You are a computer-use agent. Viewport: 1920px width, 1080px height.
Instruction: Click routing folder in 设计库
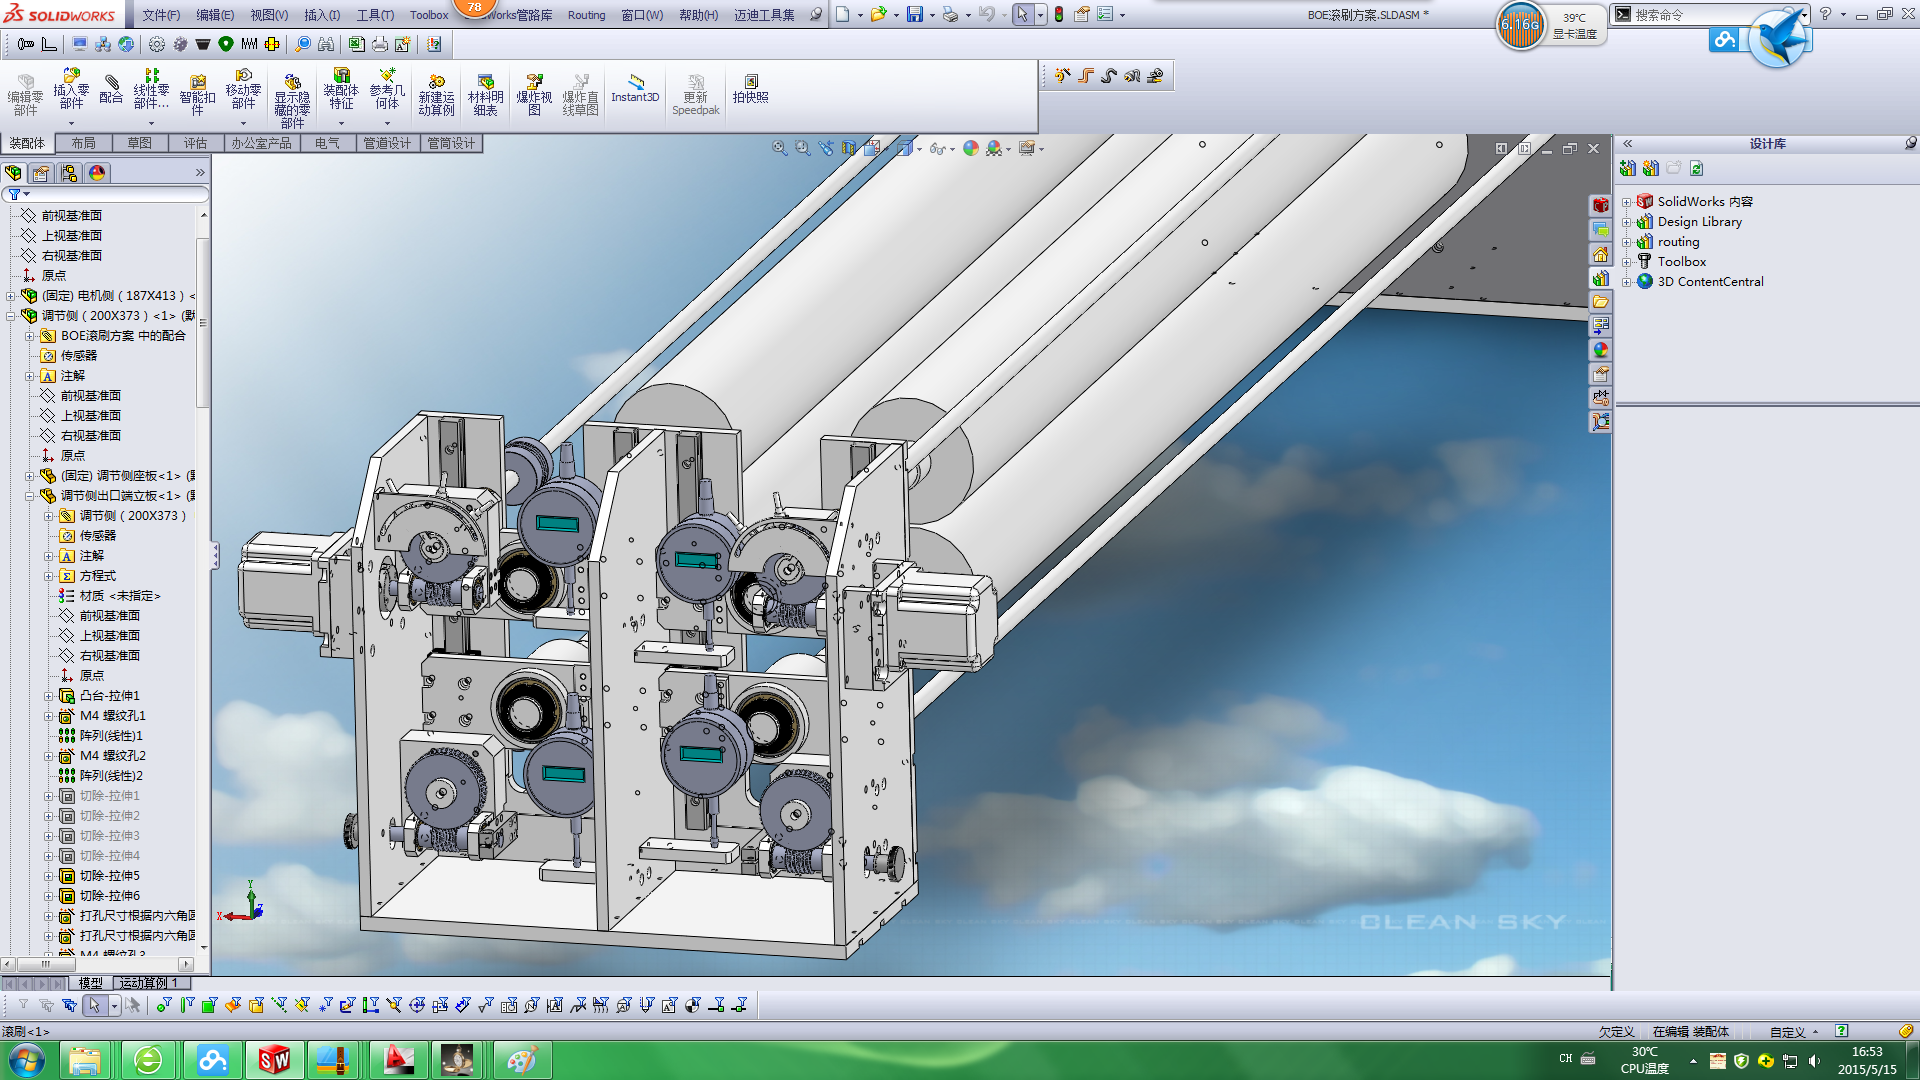click(1678, 242)
